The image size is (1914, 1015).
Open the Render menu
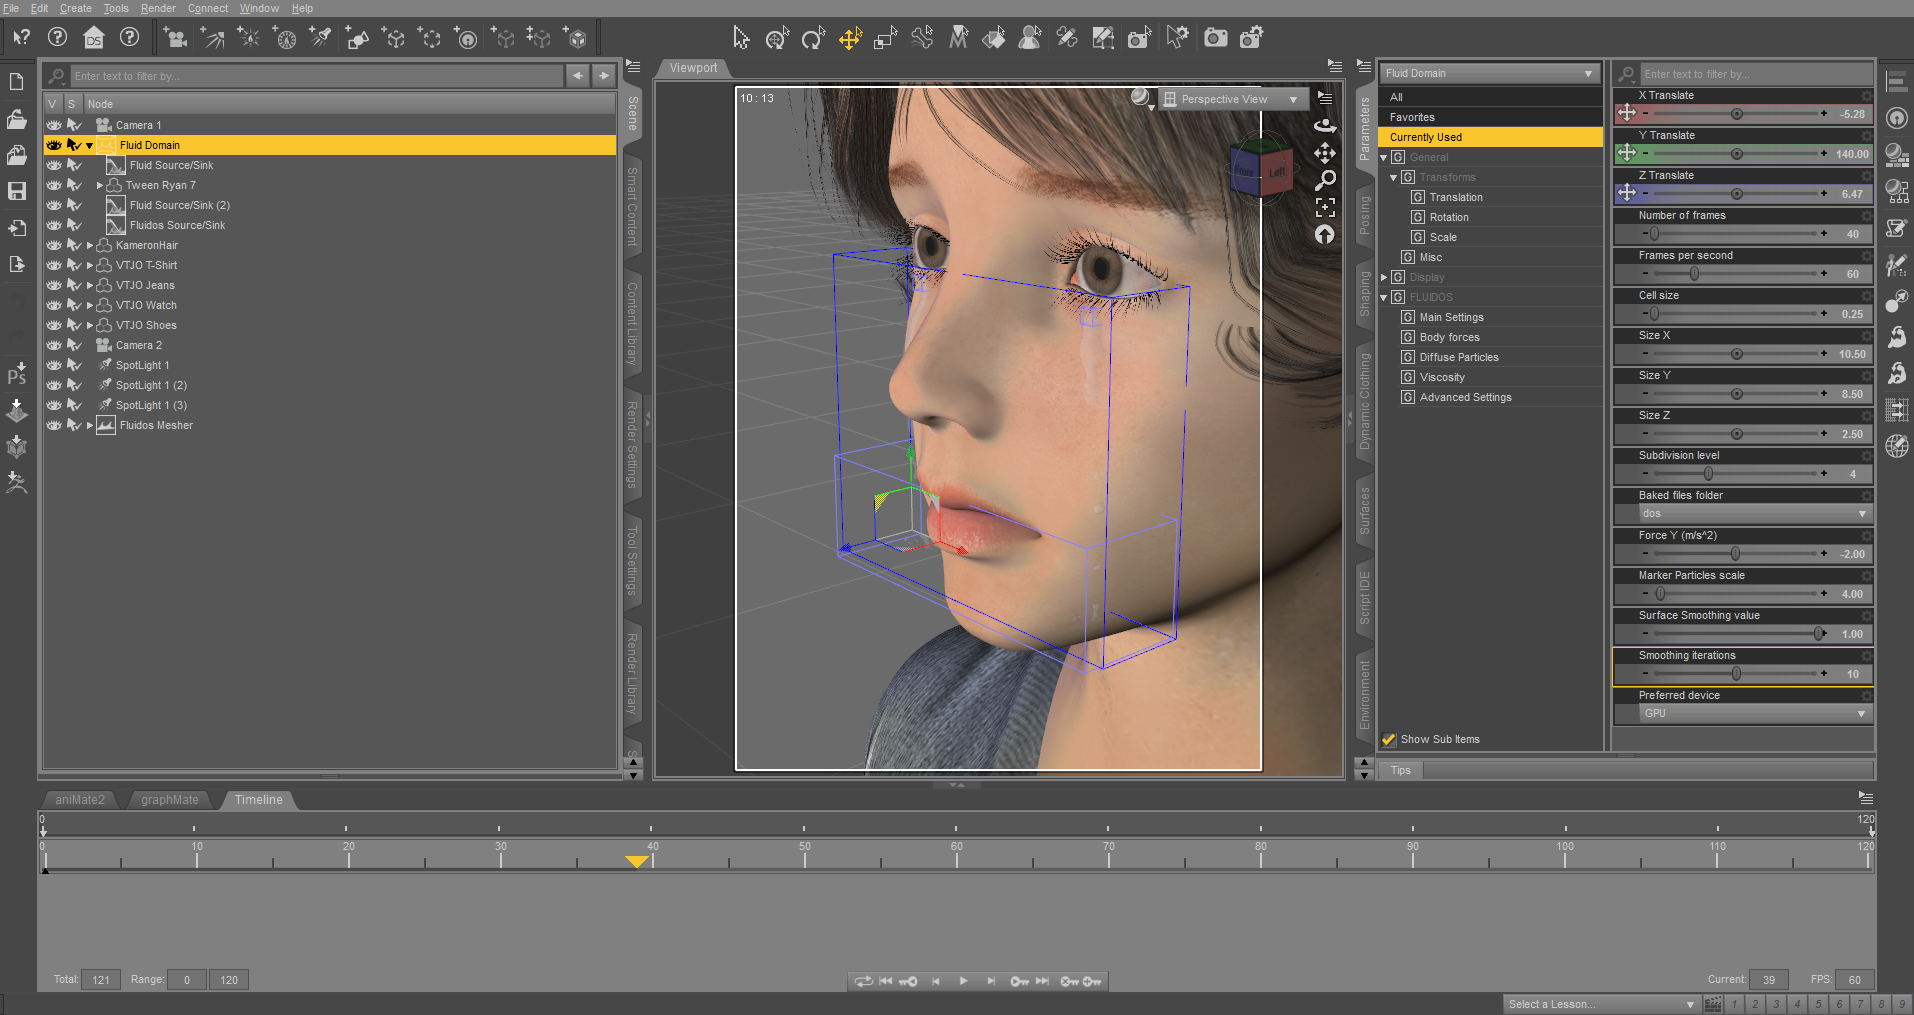point(158,8)
